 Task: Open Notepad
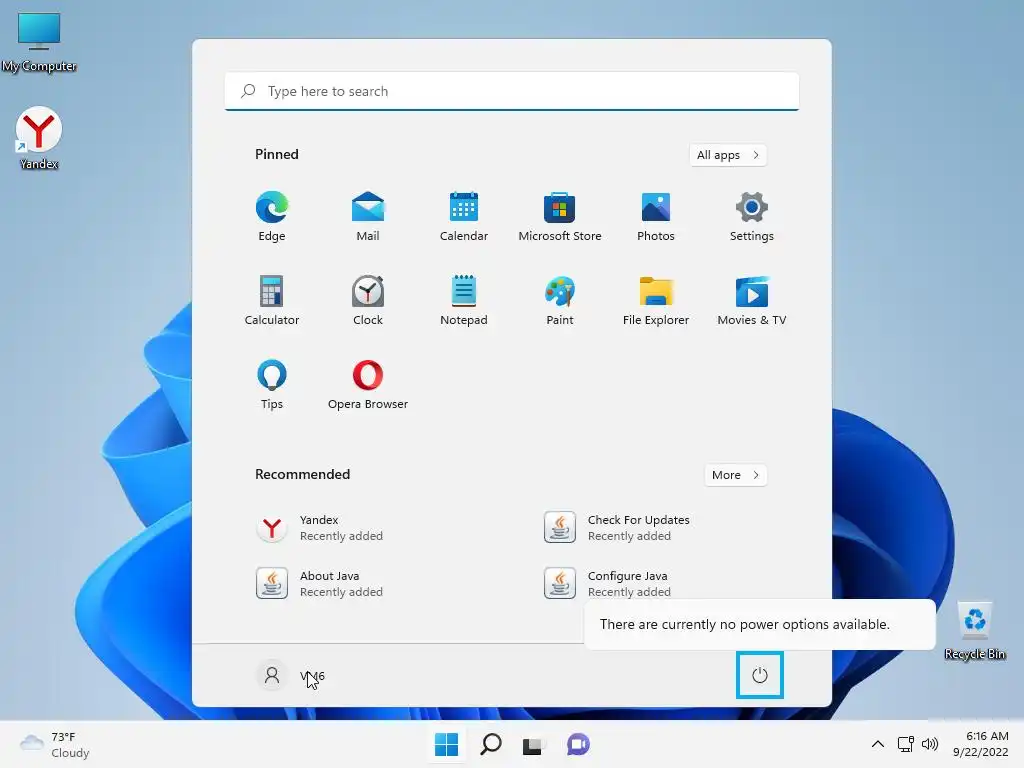point(464,300)
